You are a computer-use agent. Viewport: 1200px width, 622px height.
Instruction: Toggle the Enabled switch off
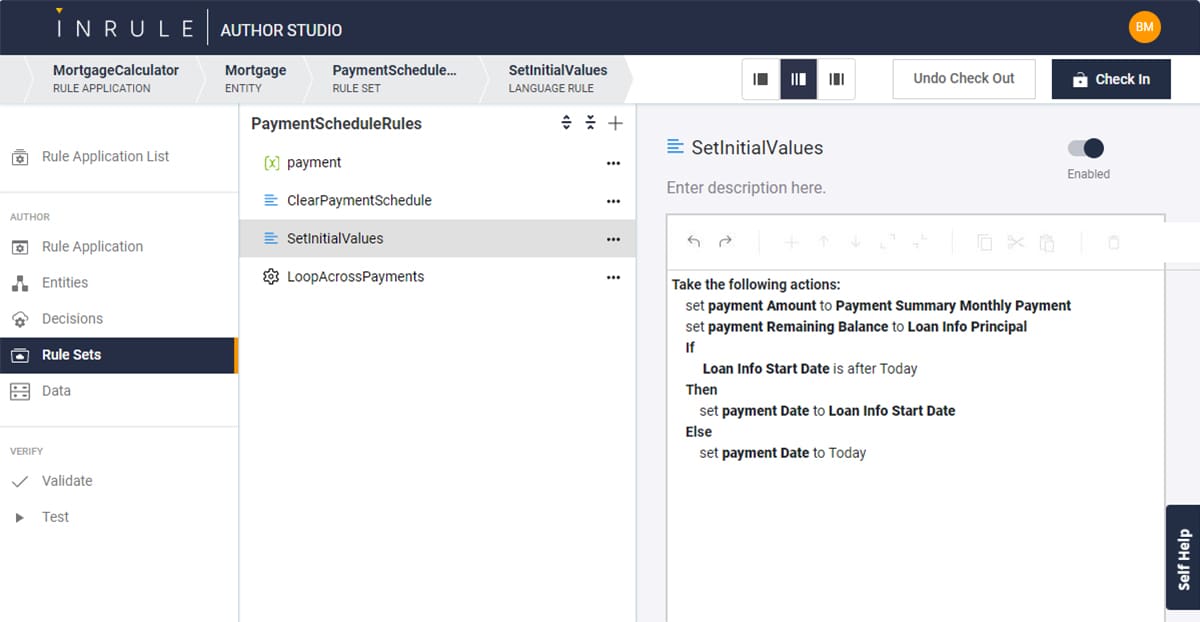(1086, 148)
